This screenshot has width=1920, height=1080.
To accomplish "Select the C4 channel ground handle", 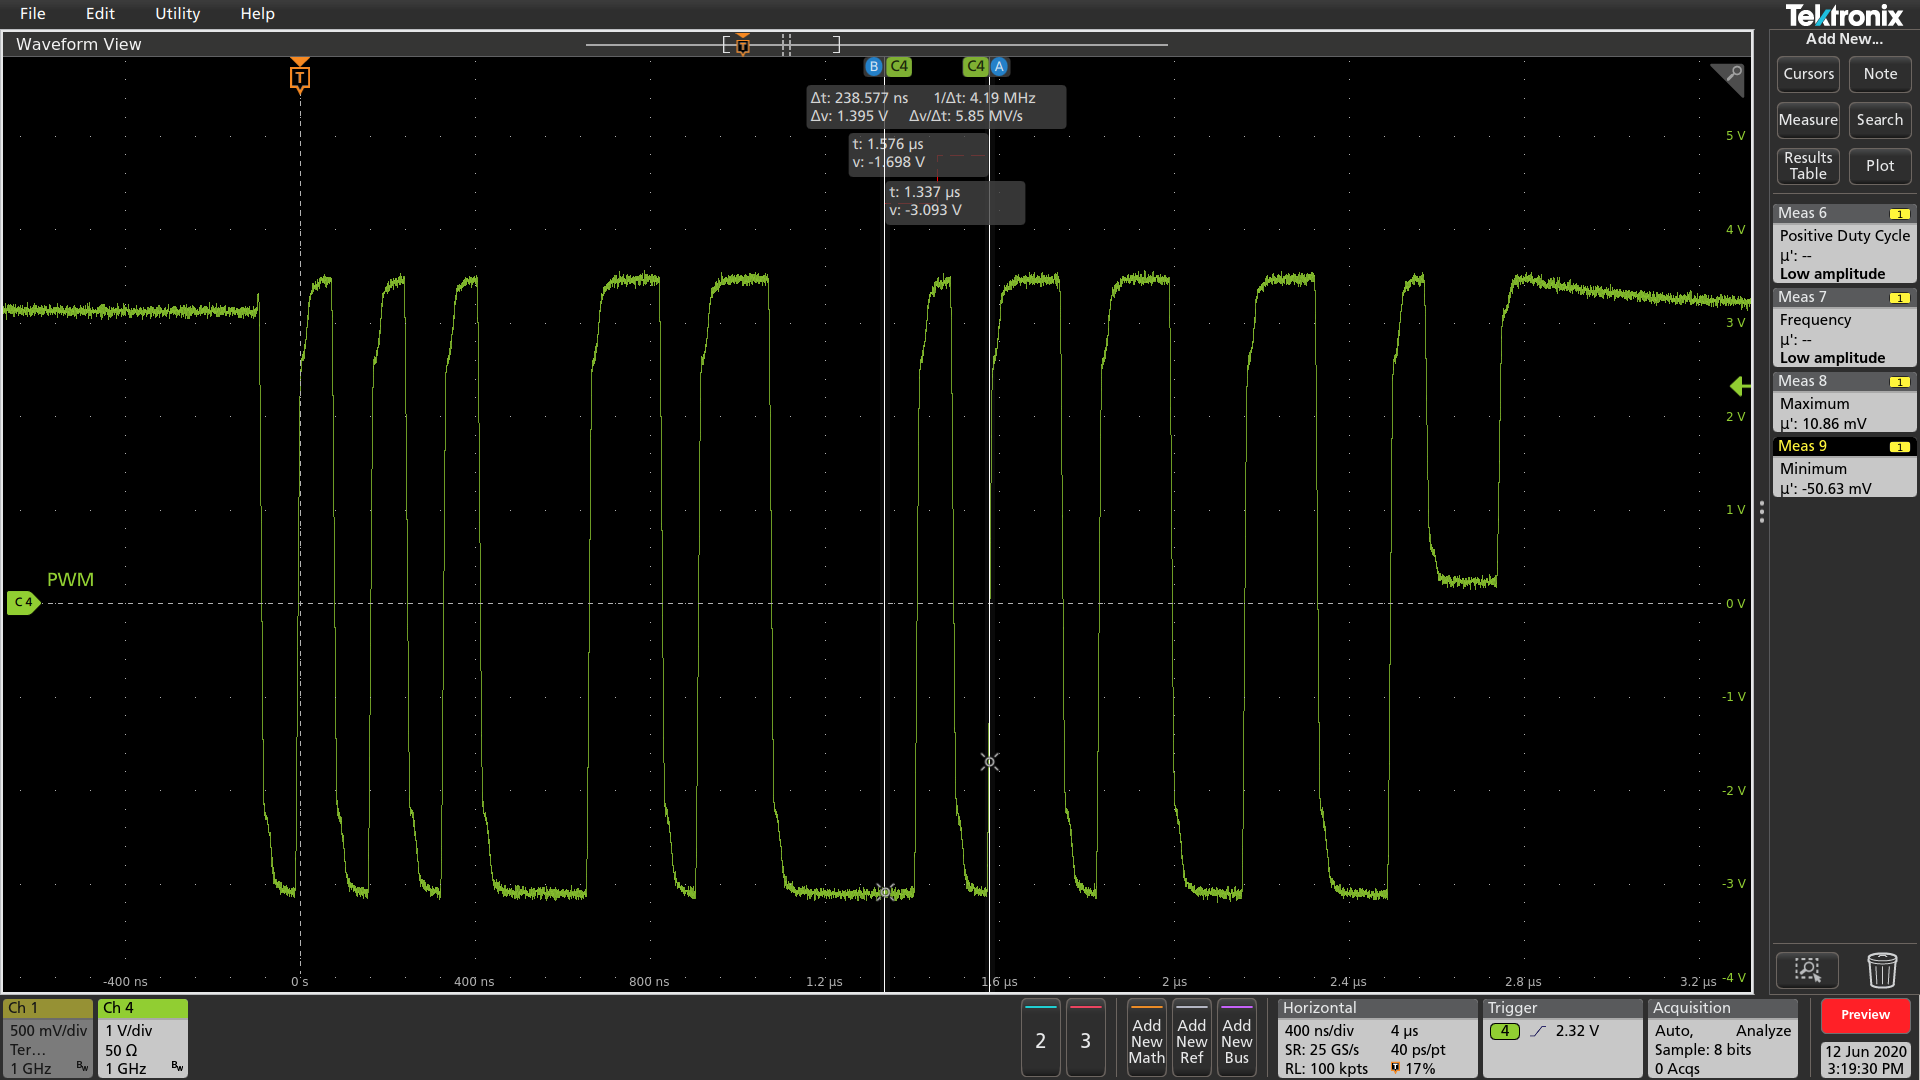I will click(x=23, y=602).
